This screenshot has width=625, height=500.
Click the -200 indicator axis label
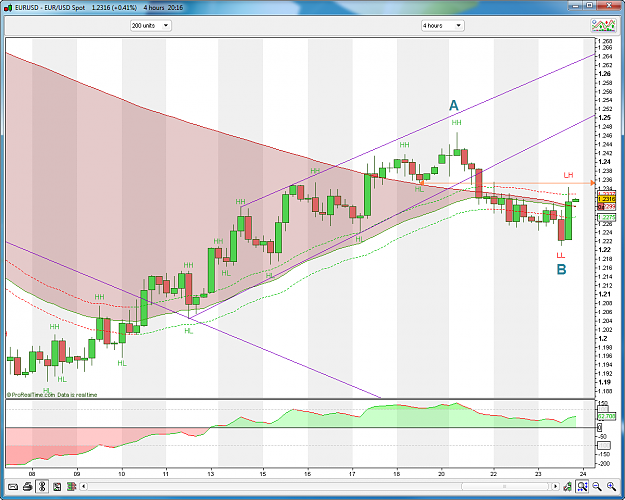coord(604,464)
